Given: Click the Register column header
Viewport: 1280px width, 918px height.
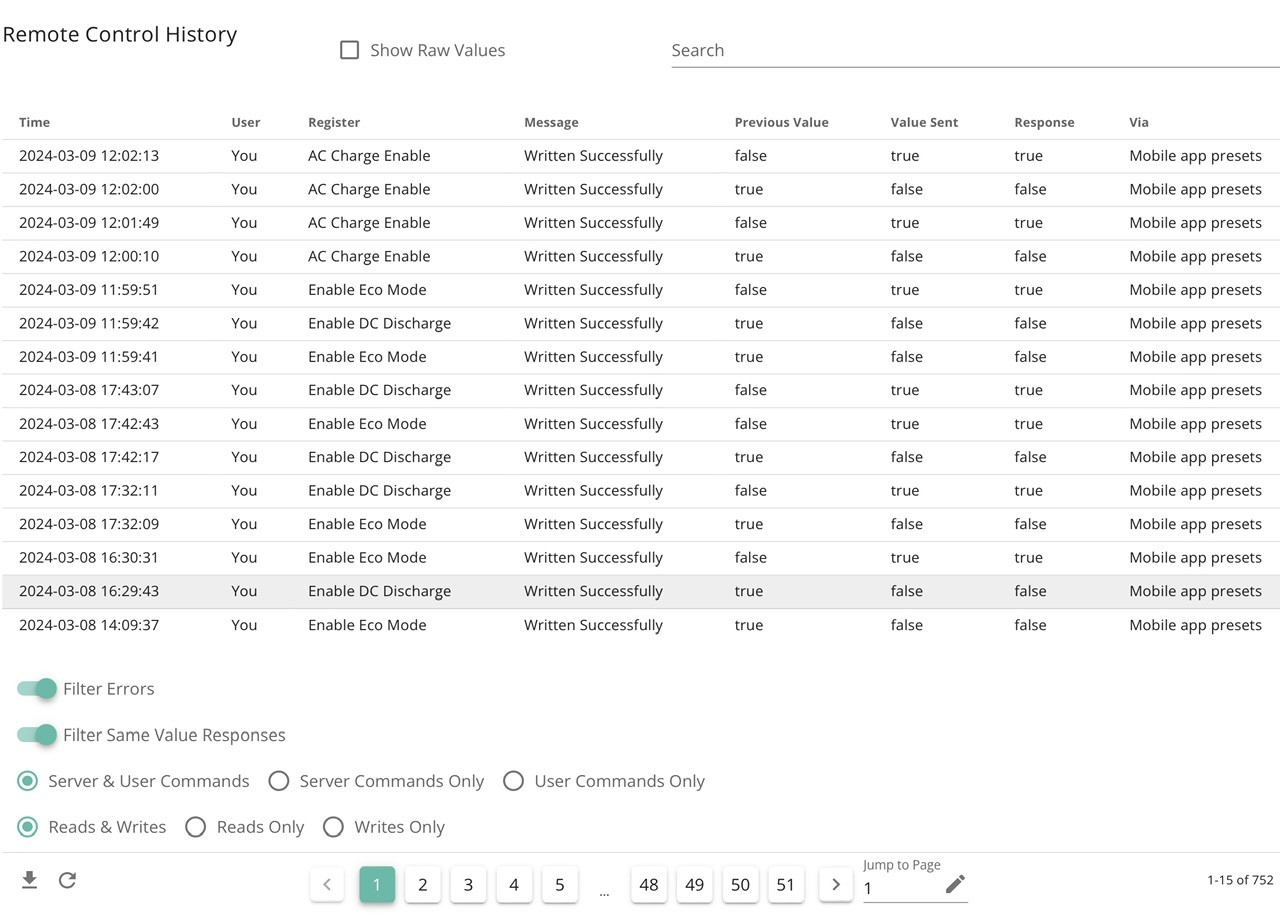Looking at the screenshot, I should point(334,122).
